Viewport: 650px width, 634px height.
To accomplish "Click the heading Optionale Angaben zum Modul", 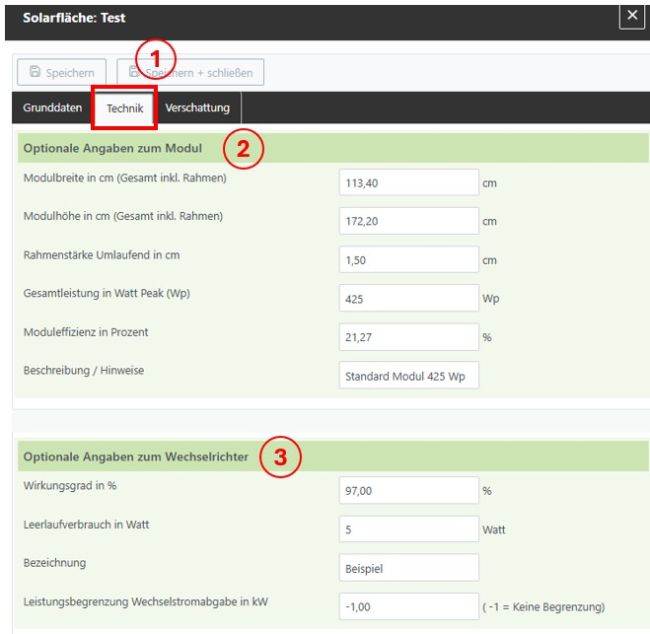I will click(112, 148).
